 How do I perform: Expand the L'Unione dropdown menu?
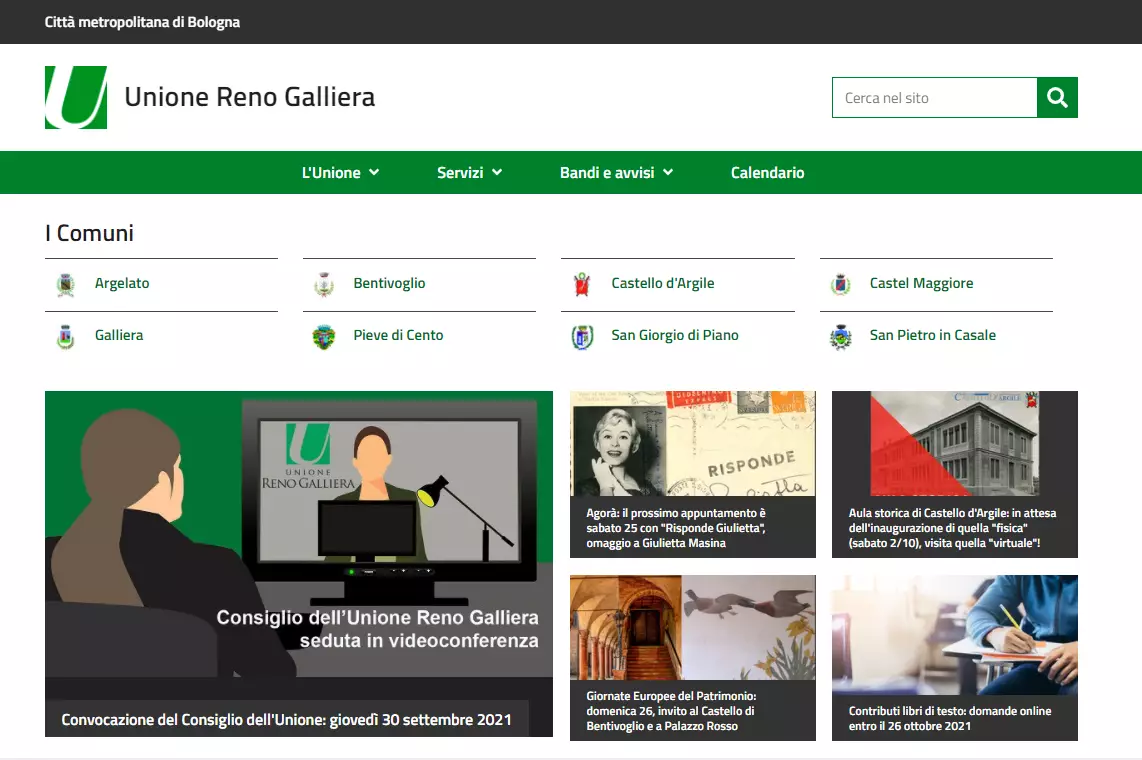(x=340, y=173)
